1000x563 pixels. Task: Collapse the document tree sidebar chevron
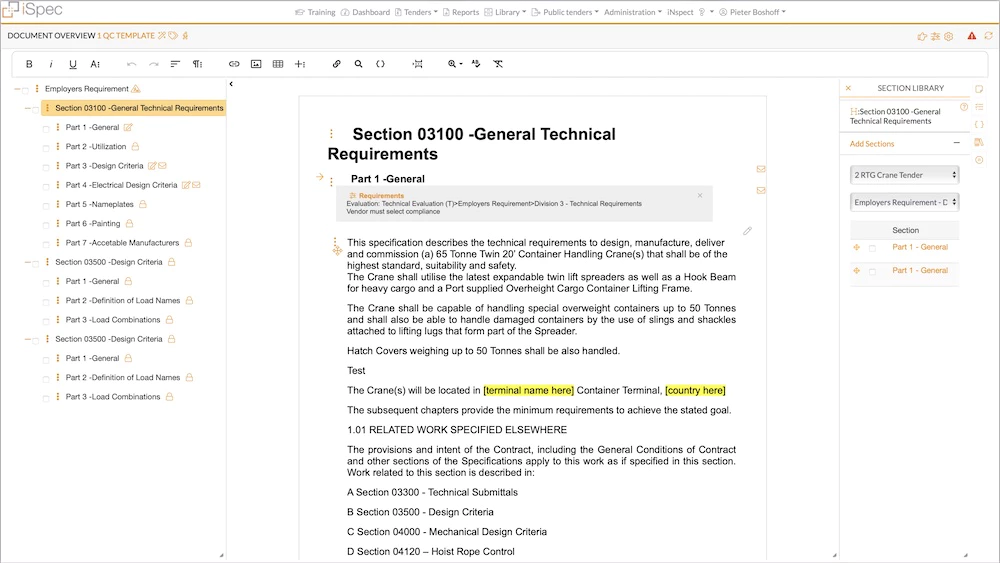click(231, 84)
